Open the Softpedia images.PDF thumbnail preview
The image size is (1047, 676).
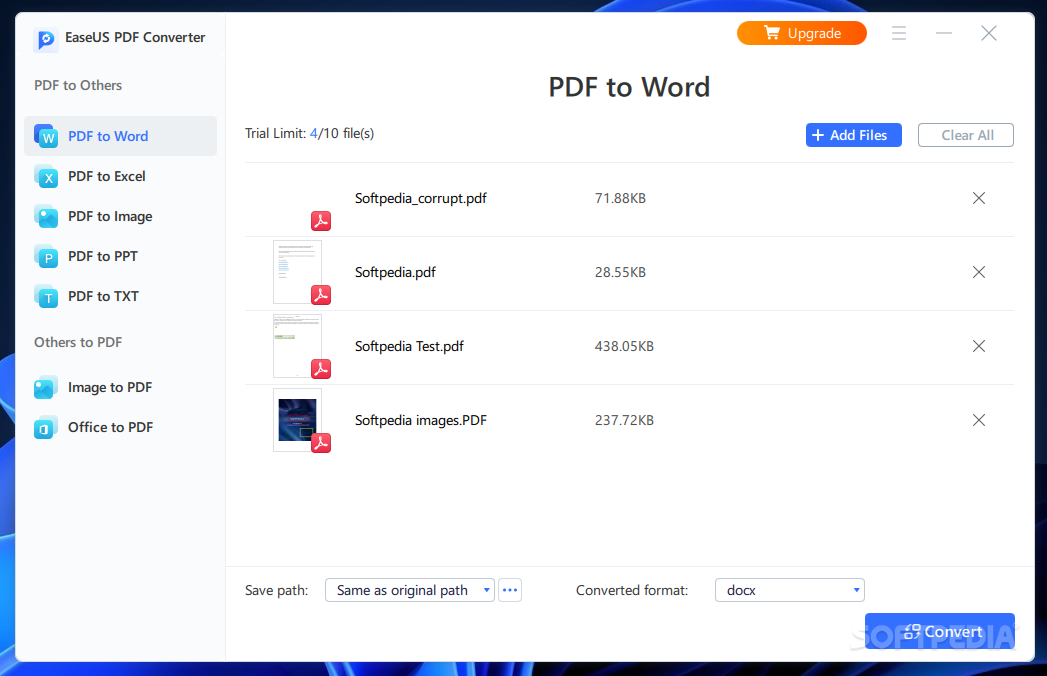click(x=298, y=420)
